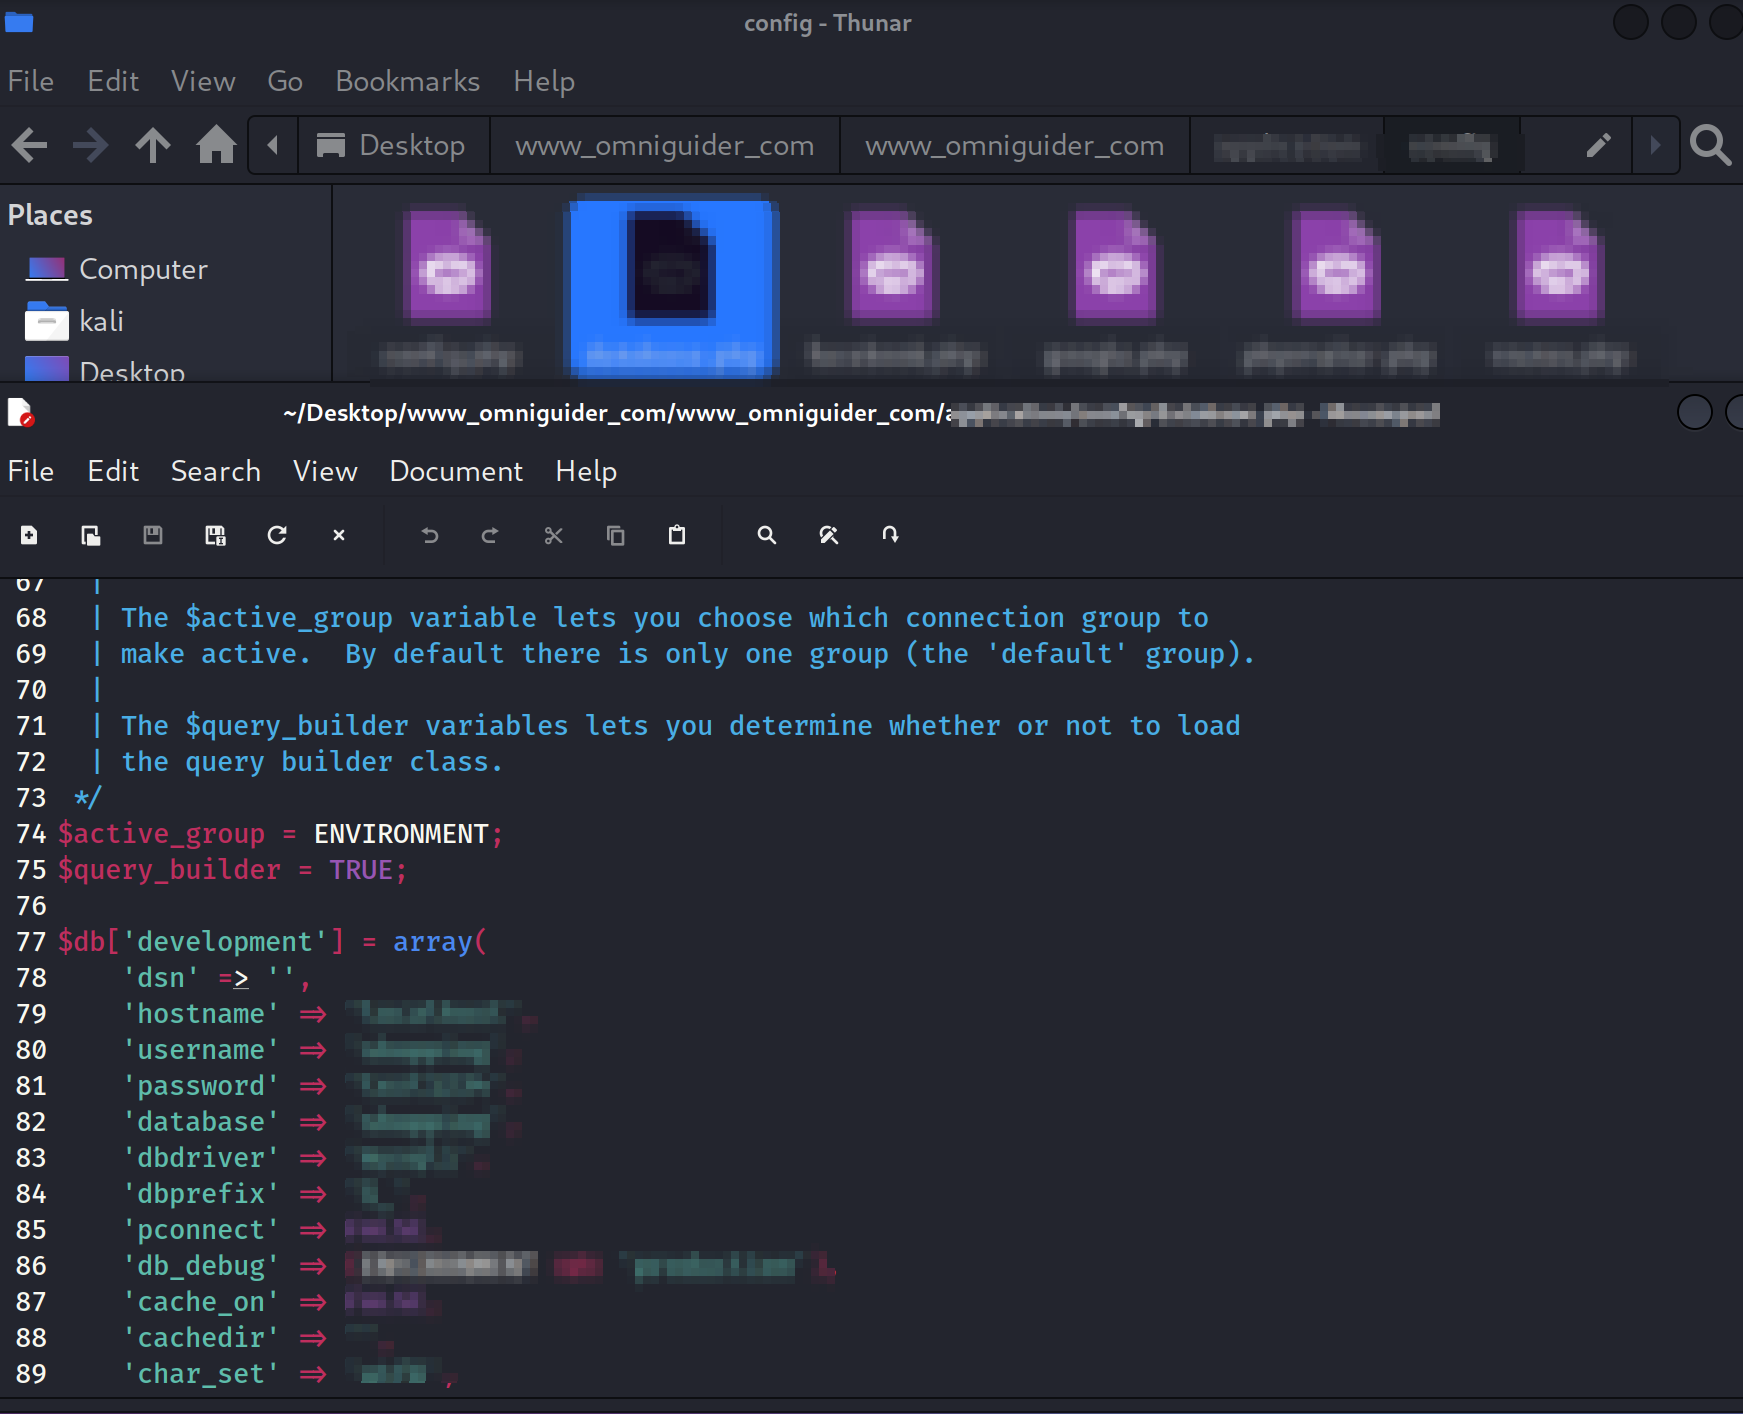1743x1414 pixels.
Task: Click 'dbdriver' key on line 83
Action: click(201, 1158)
